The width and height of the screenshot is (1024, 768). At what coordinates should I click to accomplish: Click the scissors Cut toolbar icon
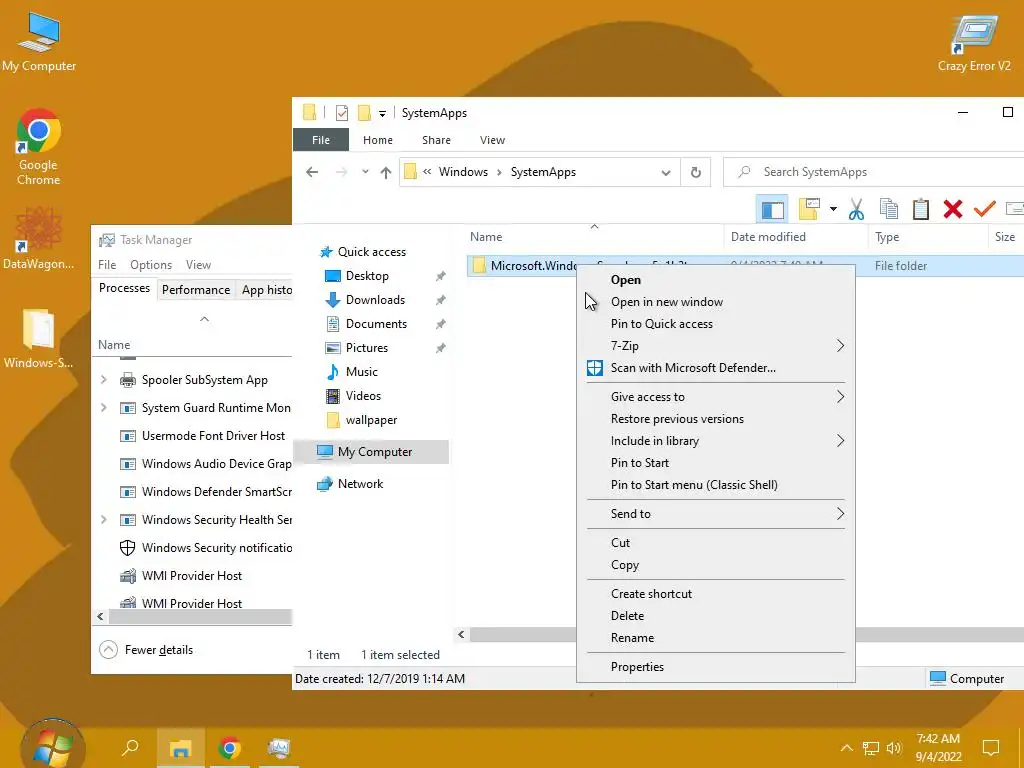856,209
